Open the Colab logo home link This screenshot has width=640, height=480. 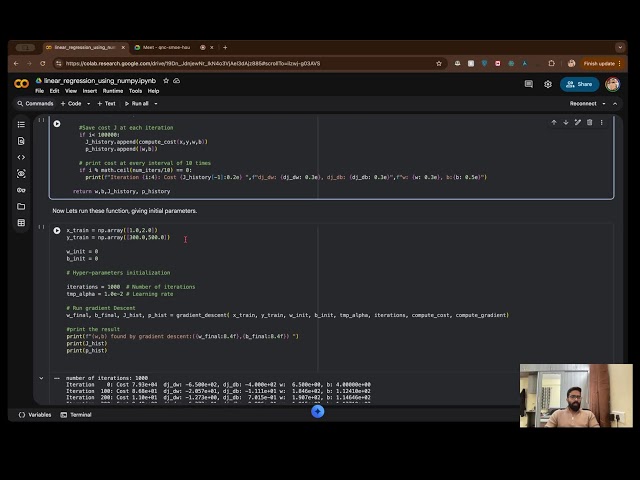pyautogui.click(x=21, y=84)
